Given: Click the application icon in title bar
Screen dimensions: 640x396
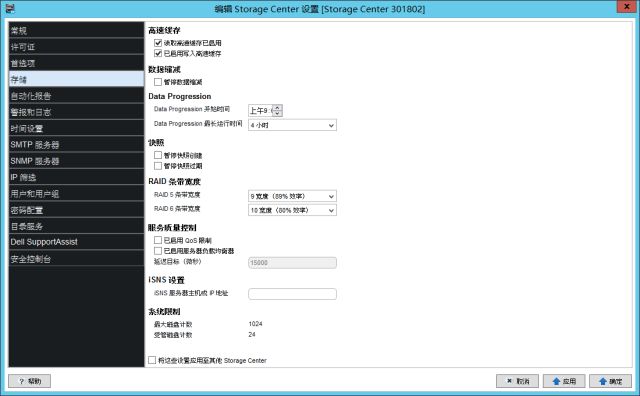Looking at the screenshot, I should [10, 8].
